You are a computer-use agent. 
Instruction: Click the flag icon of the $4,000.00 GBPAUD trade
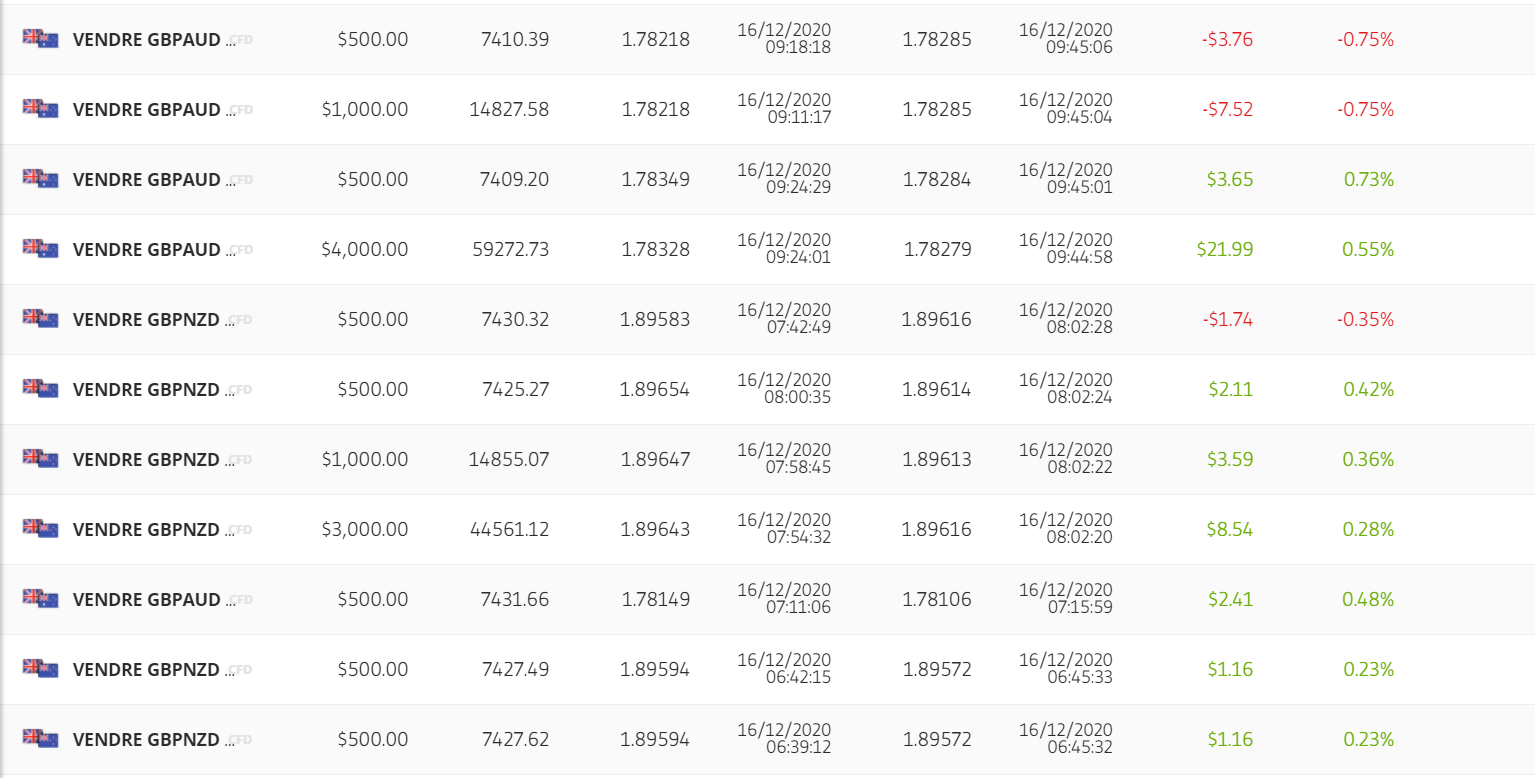pos(41,248)
